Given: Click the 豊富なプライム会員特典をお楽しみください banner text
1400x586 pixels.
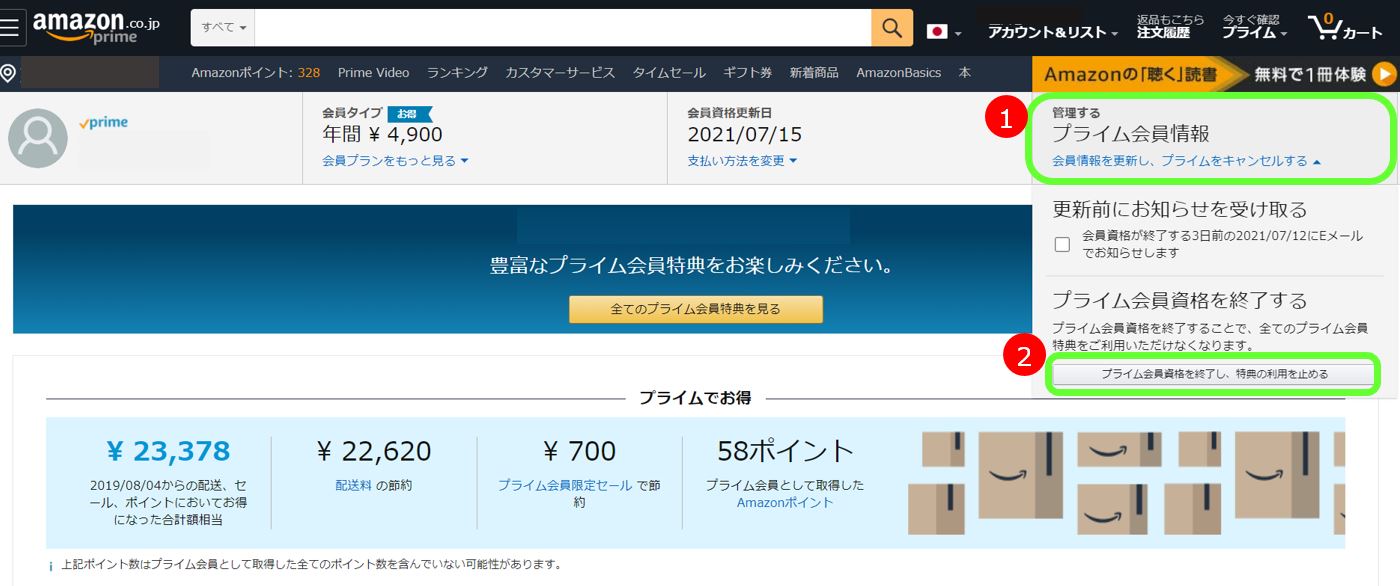Looking at the screenshot, I should pos(691,267).
